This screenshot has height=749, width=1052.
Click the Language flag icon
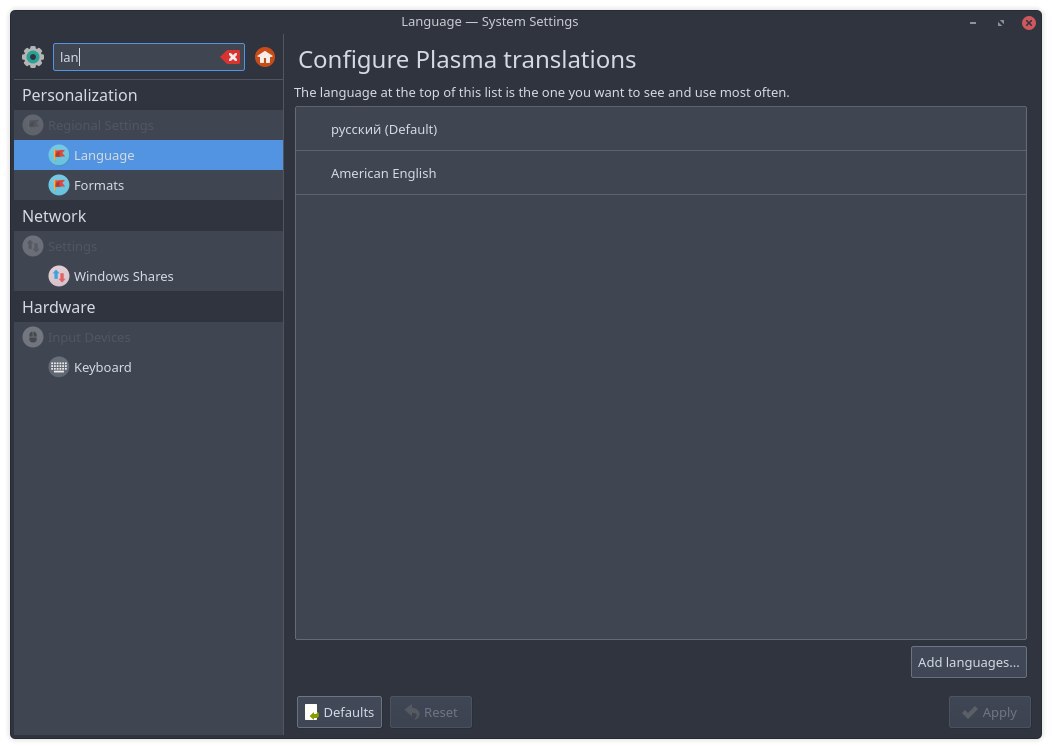coord(59,155)
